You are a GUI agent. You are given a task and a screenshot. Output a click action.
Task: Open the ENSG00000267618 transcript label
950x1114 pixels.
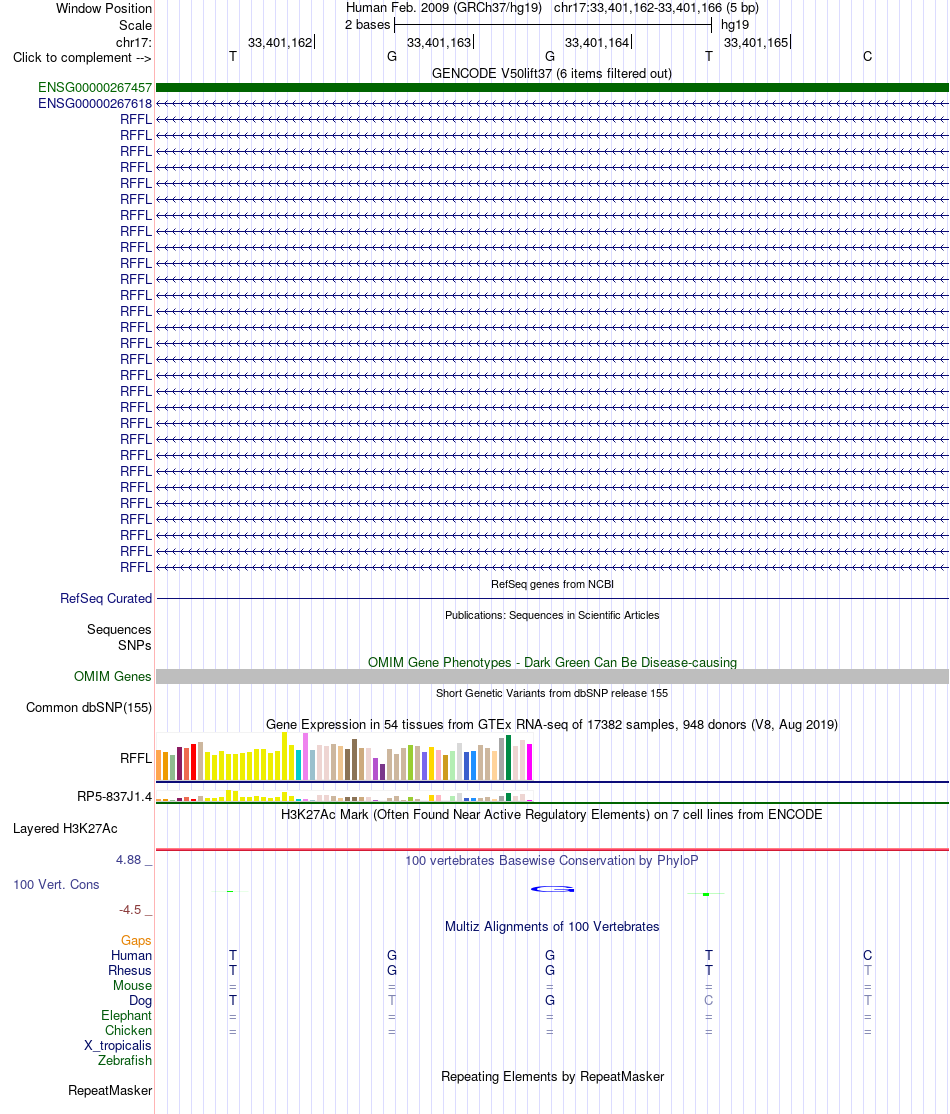95,104
